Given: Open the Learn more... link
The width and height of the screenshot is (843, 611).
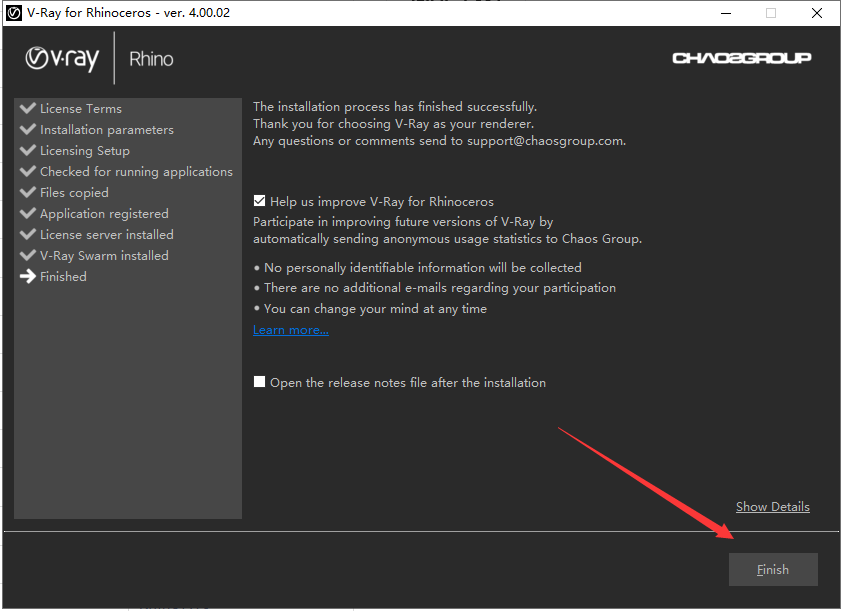Looking at the screenshot, I should [291, 330].
